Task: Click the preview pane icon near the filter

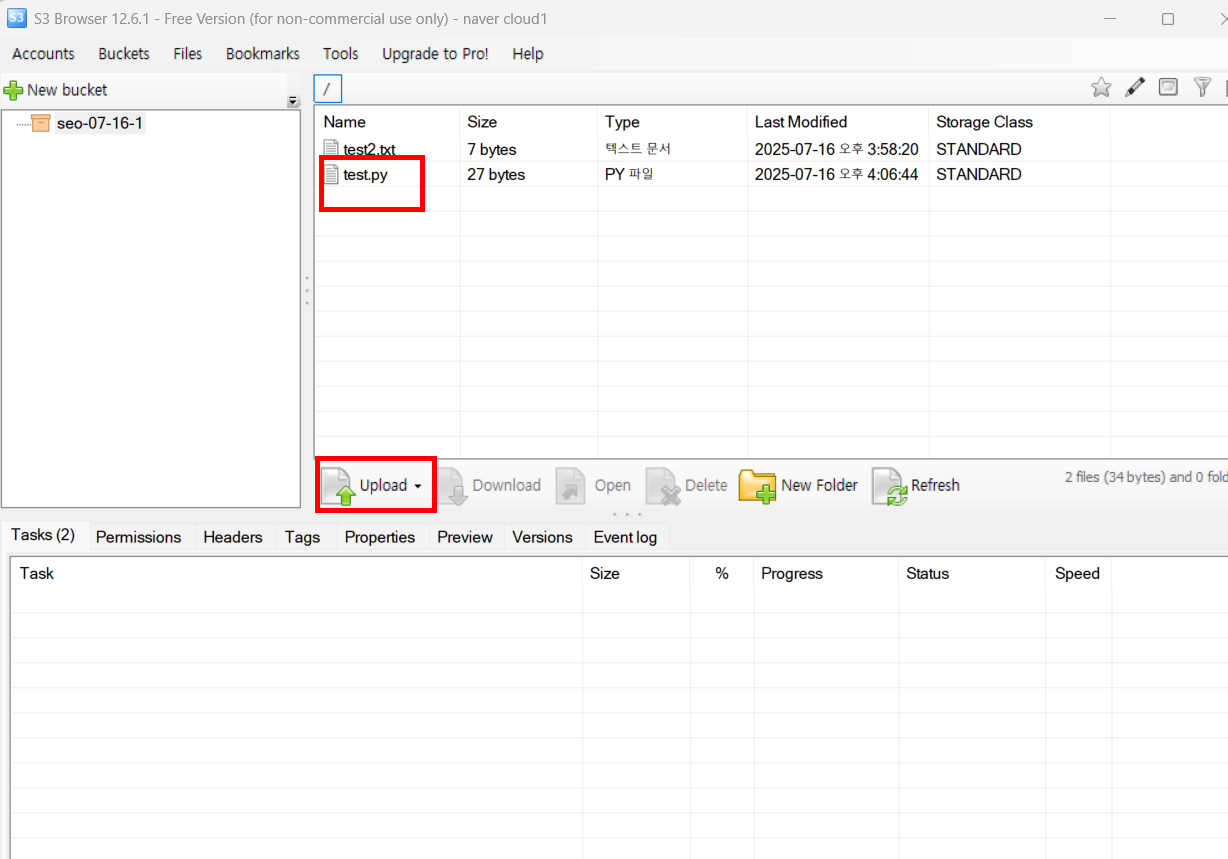Action: pyautogui.click(x=1168, y=87)
